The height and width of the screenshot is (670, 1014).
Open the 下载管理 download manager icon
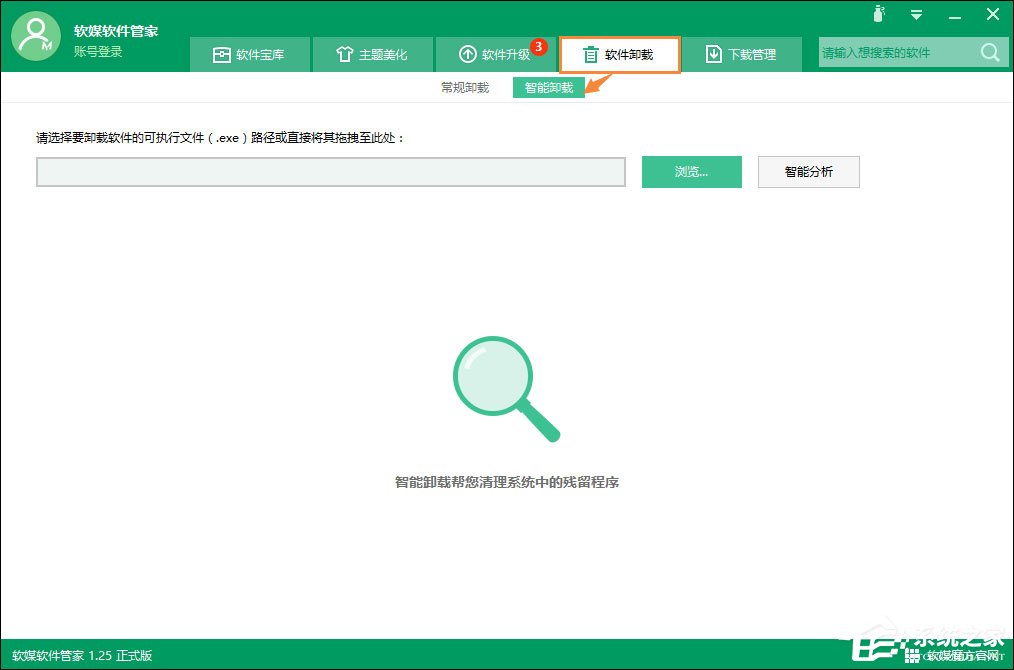pos(713,54)
